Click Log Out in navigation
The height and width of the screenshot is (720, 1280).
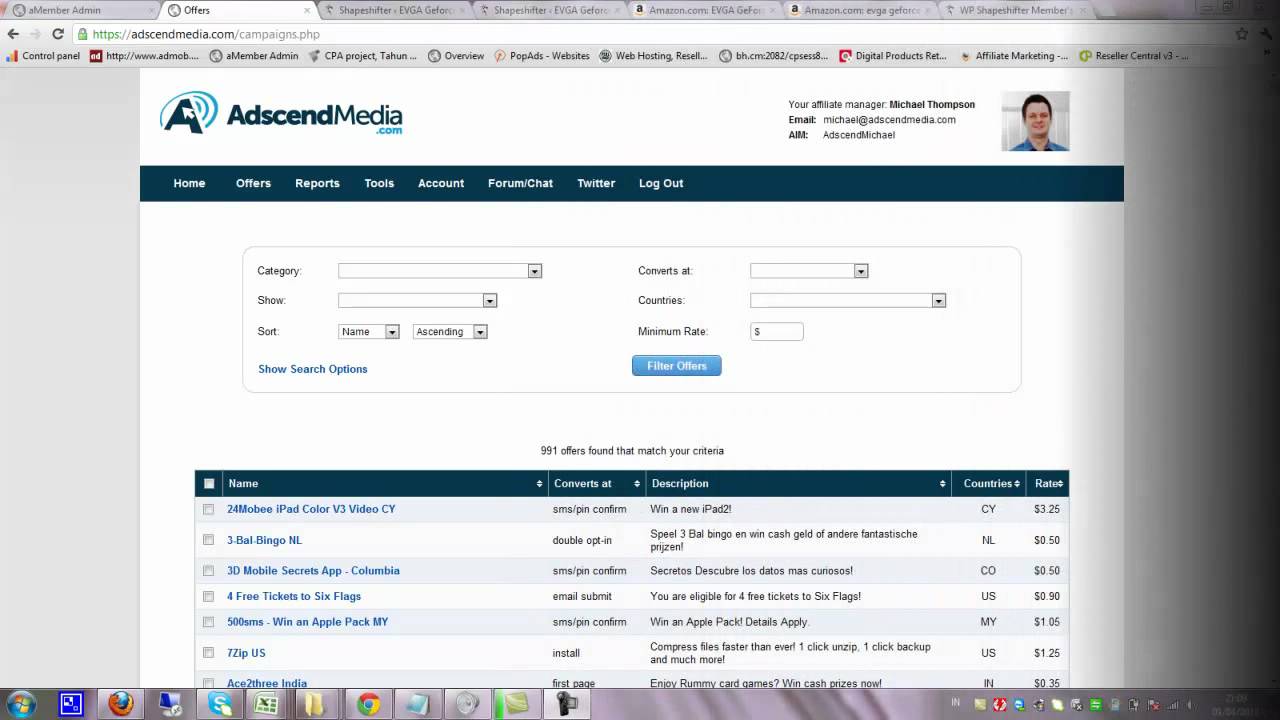[661, 183]
